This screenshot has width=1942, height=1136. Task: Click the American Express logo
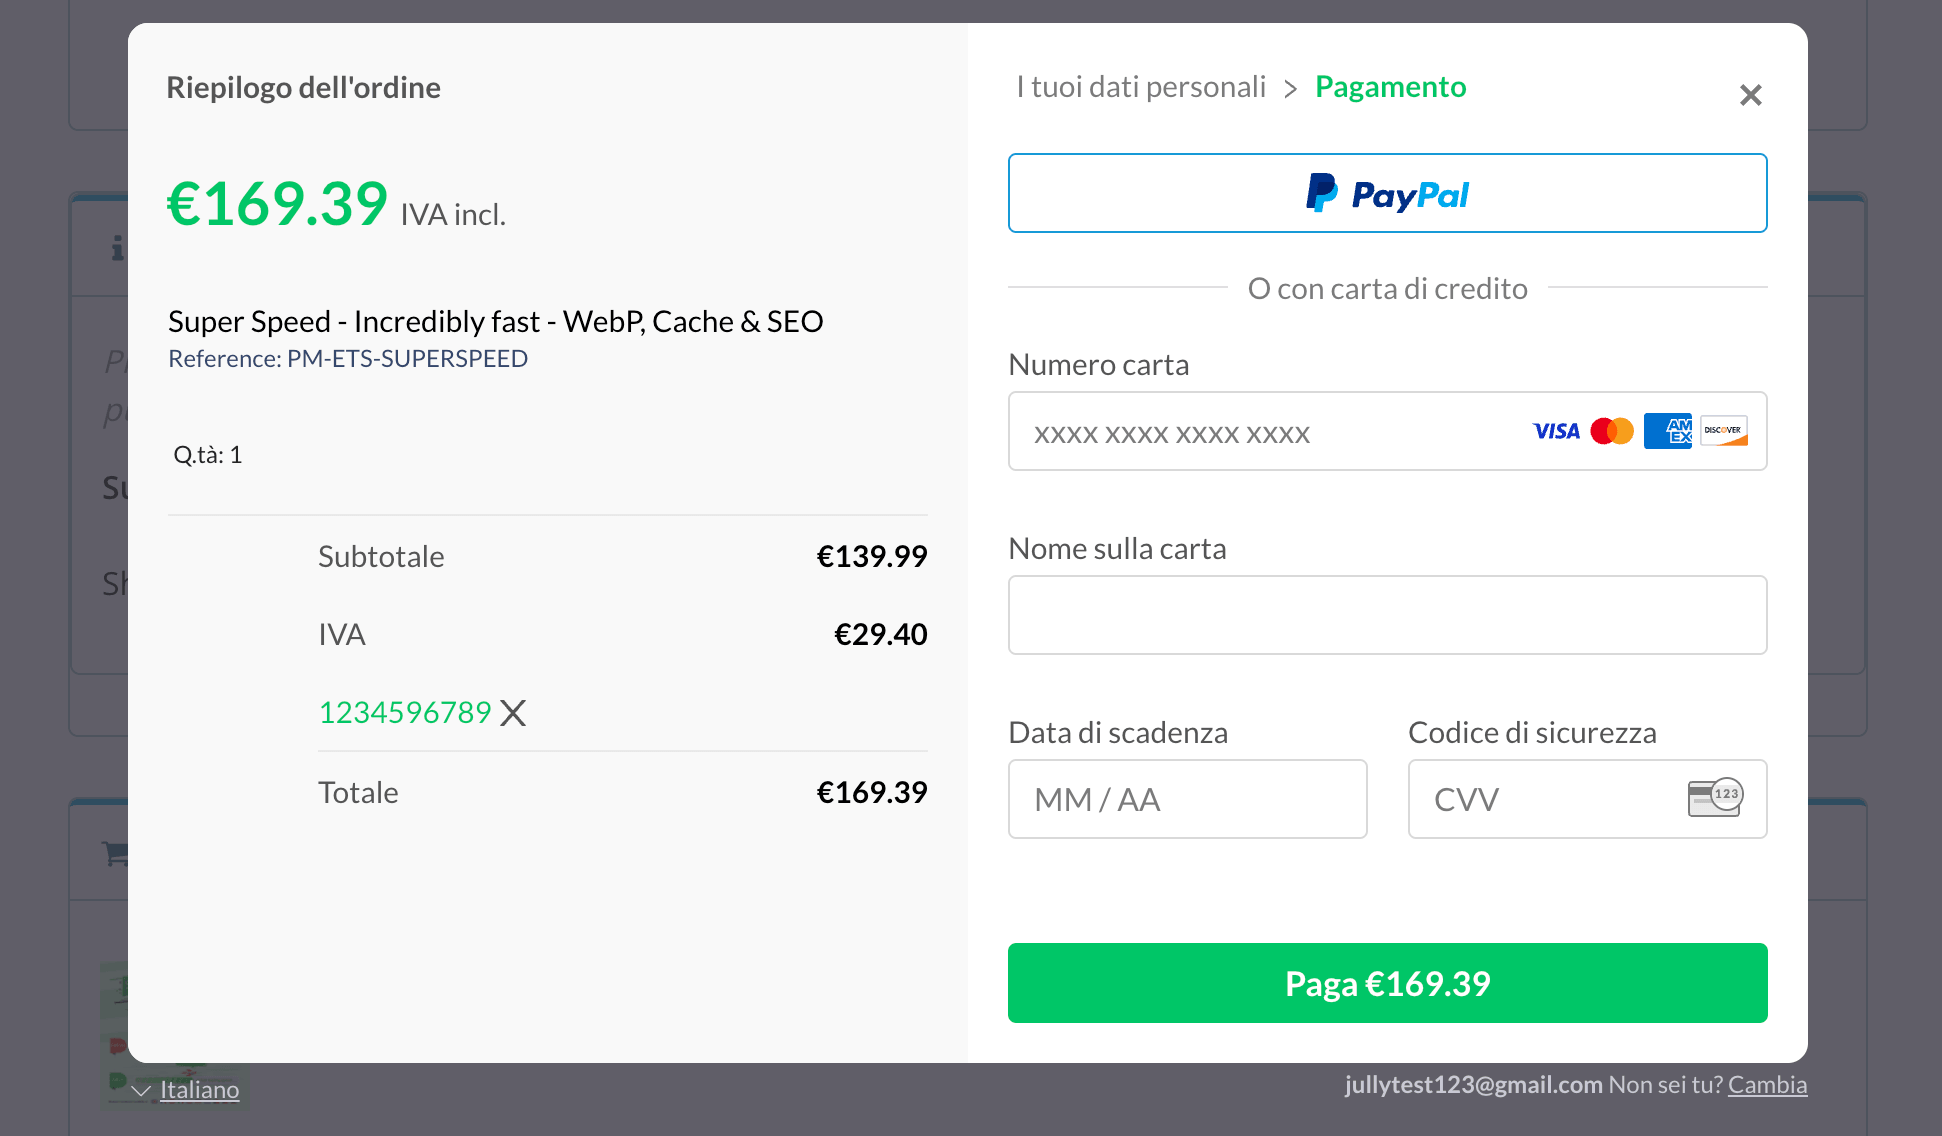click(1667, 431)
